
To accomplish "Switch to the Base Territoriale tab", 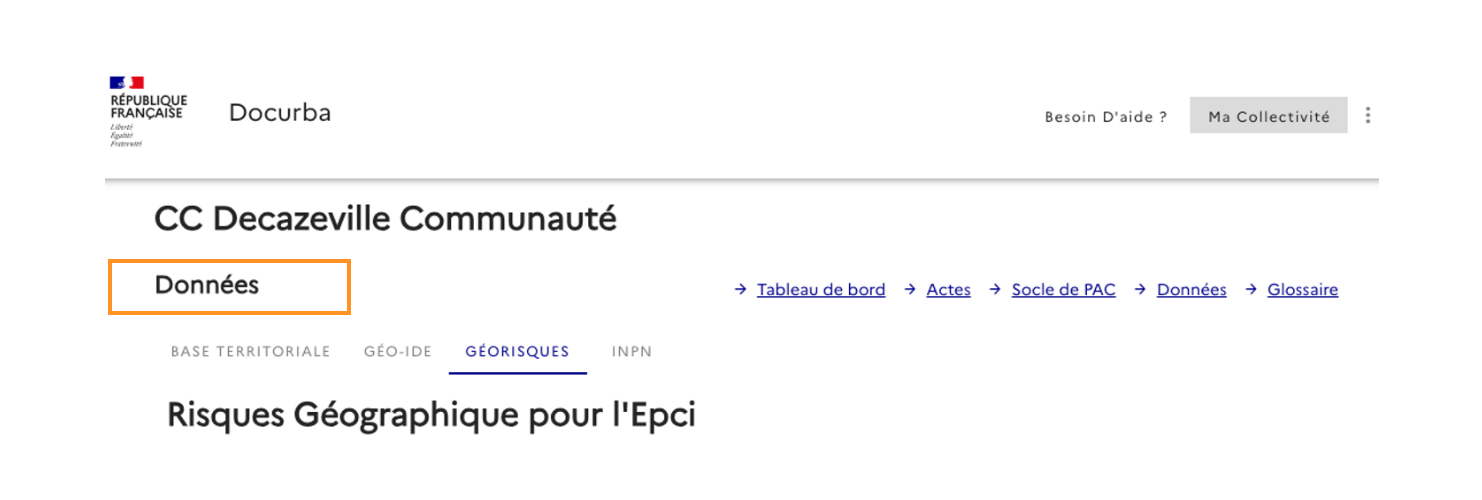I will tap(250, 352).
